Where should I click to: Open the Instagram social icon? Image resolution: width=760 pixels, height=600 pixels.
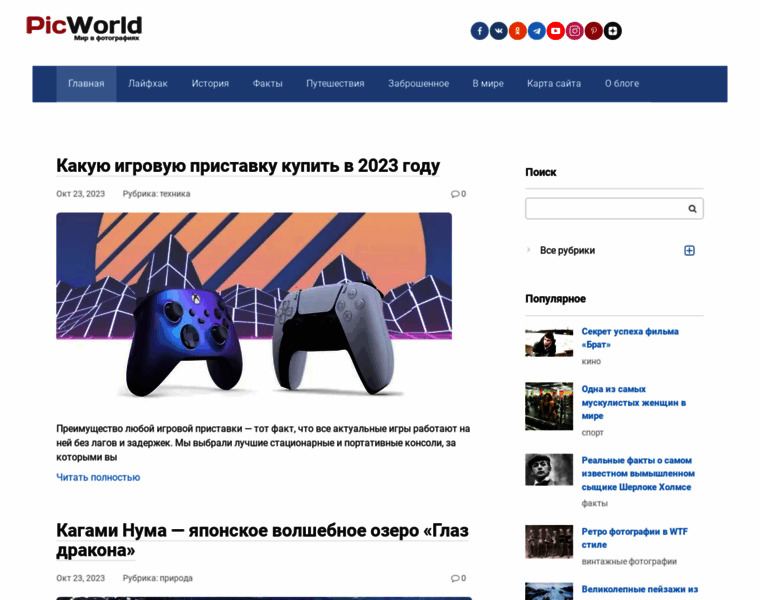(x=574, y=31)
